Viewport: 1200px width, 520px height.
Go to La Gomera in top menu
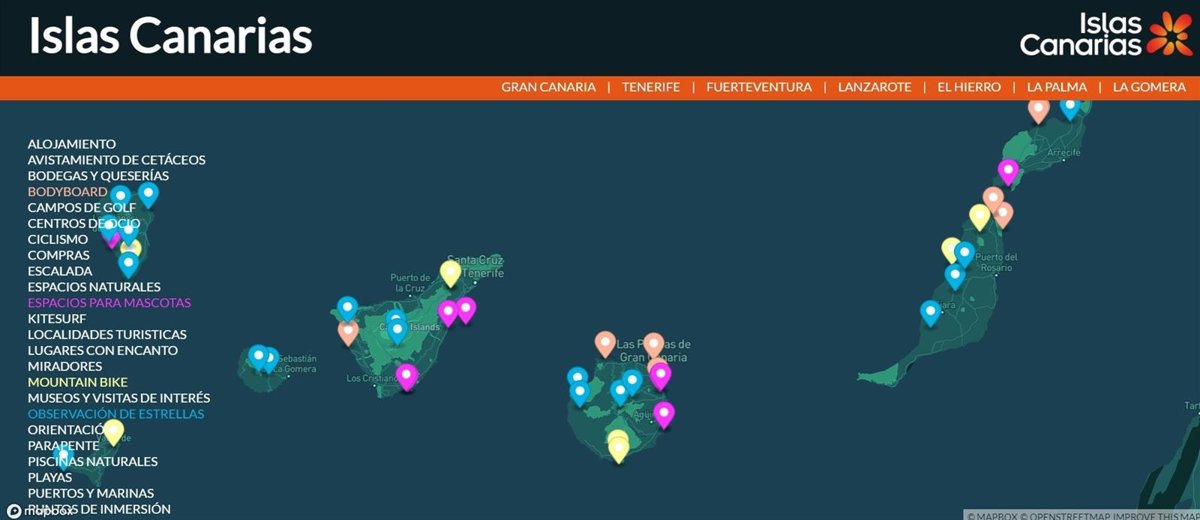coord(1148,87)
